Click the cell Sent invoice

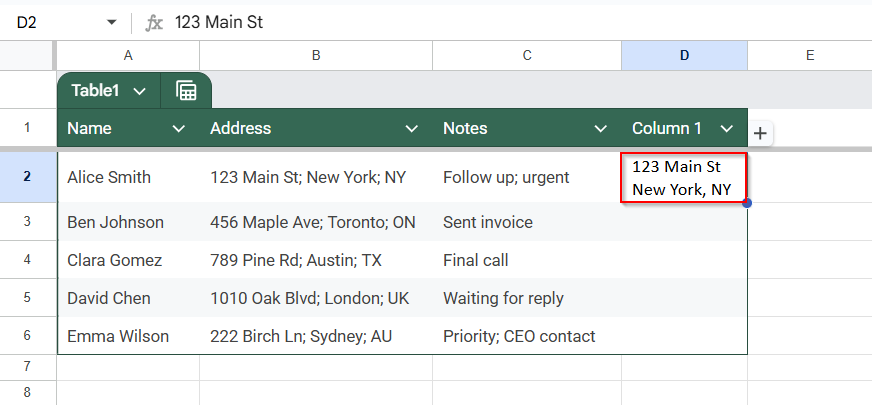(x=527, y=222)
